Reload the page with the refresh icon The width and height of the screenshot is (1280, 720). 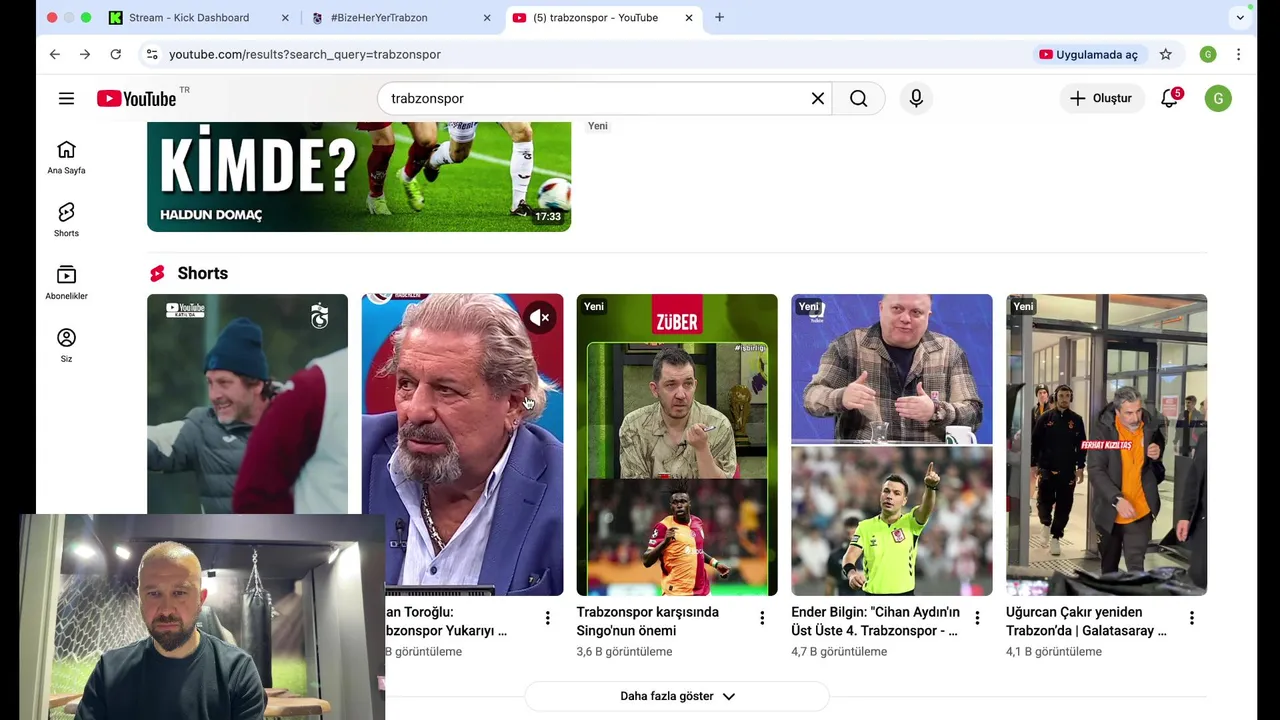coord(116,54)
